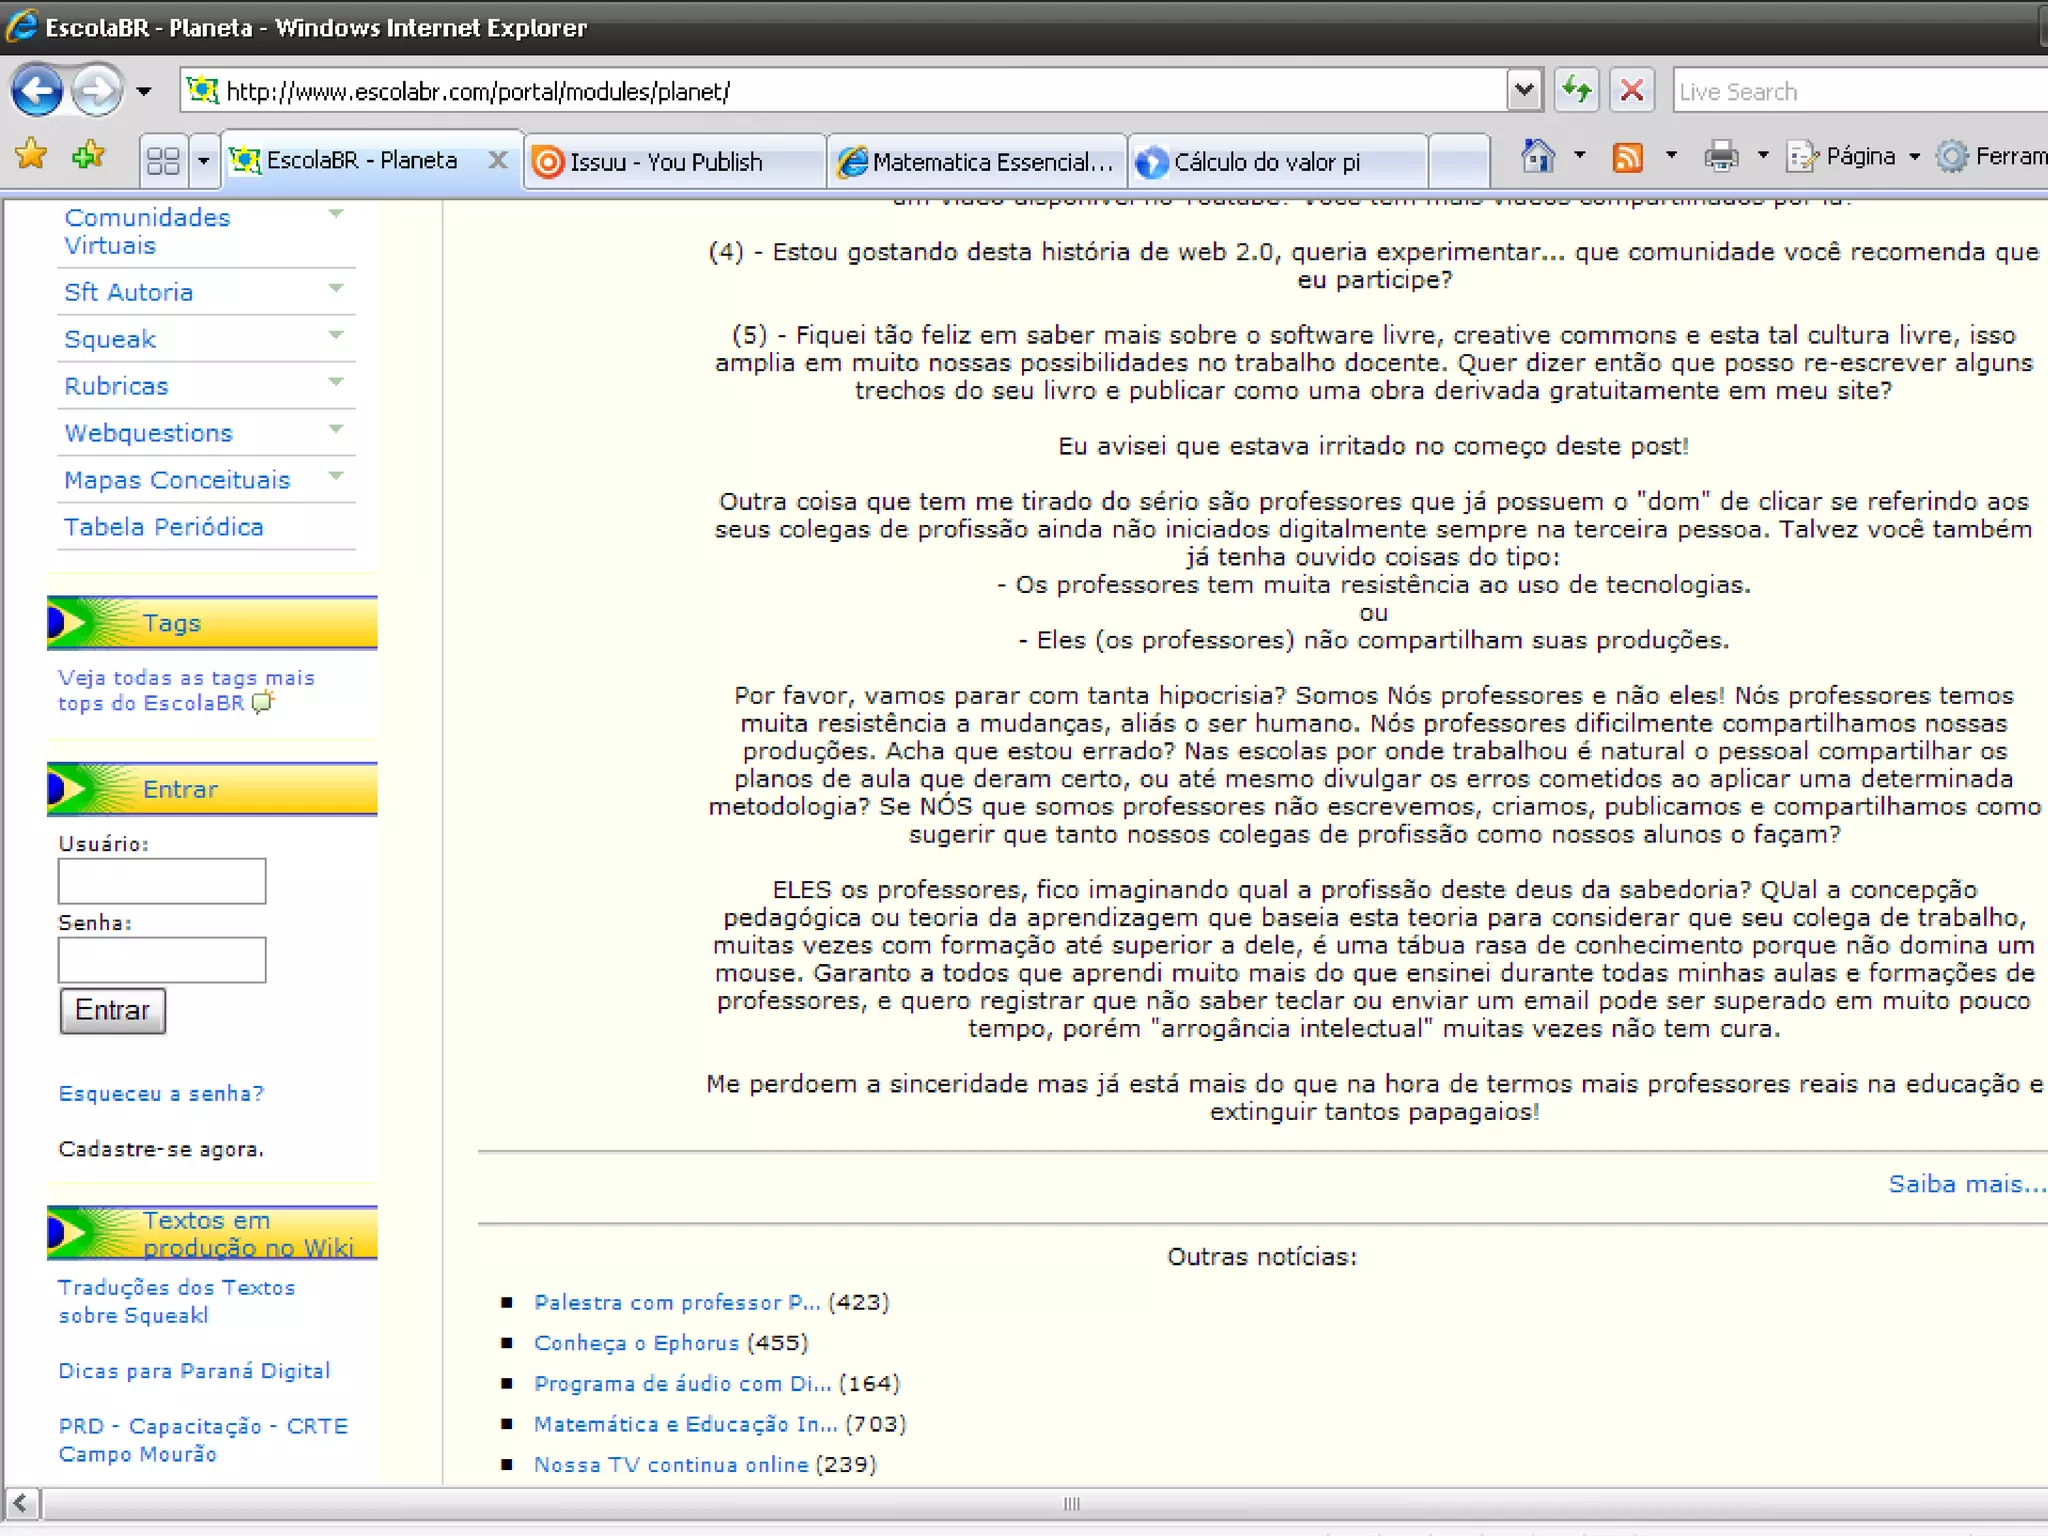Click the Forward navigation arrow
This screenshot has height=1536, width=2048.
97,92
